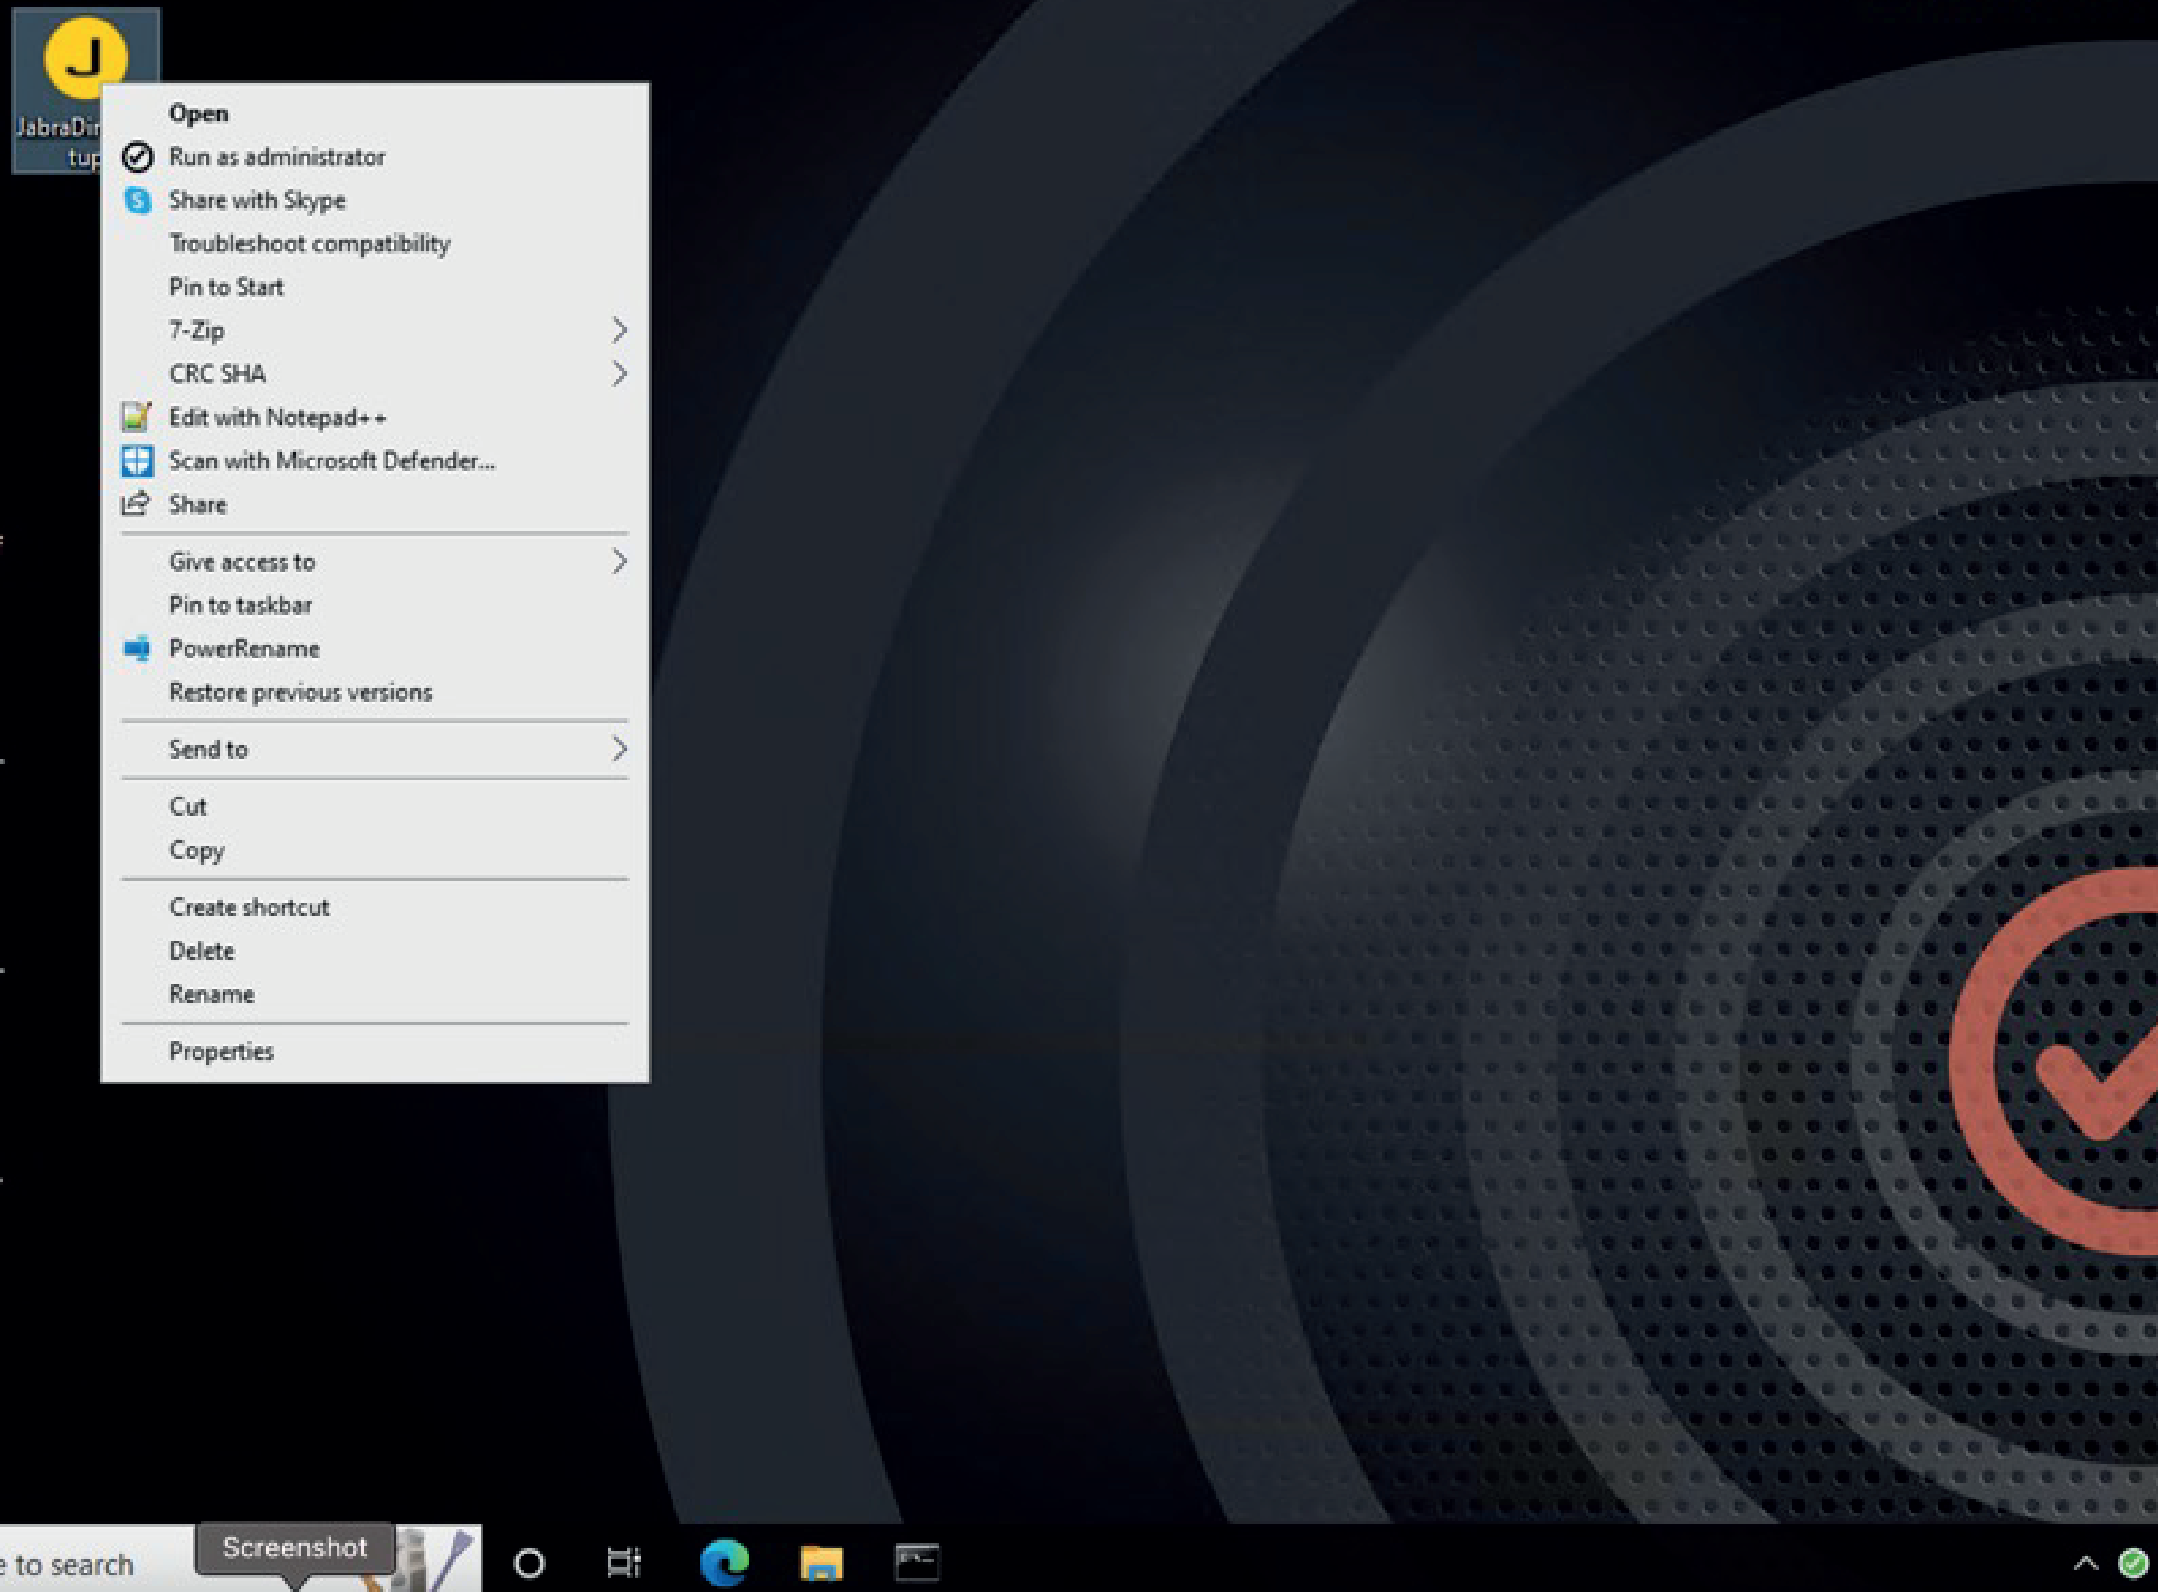Image resolution: width=2158 pixels, height=1592 pixels.
Task: Open Properties from the context menu
Action: [x=375, y=1051]
